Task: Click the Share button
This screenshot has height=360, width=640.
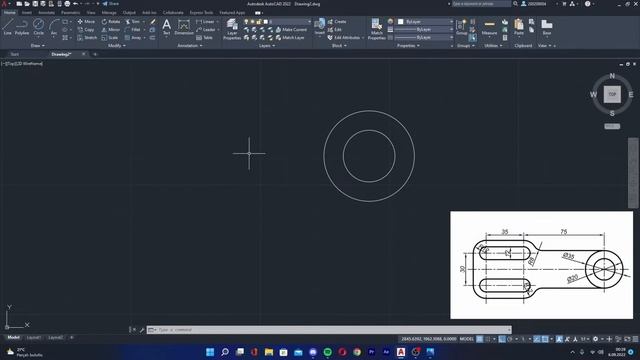Action: pos(110,4)
